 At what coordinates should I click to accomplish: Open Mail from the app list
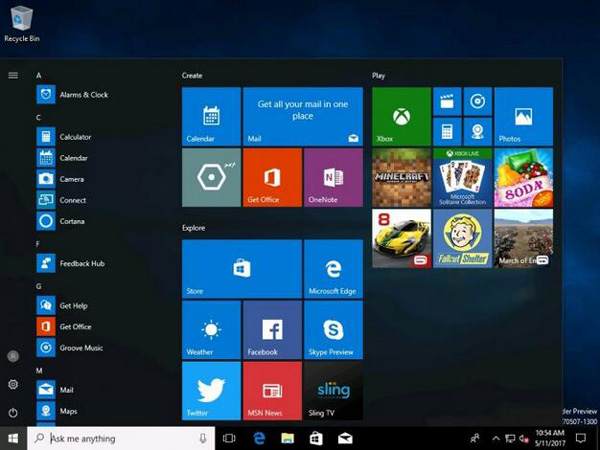[55, 390]
